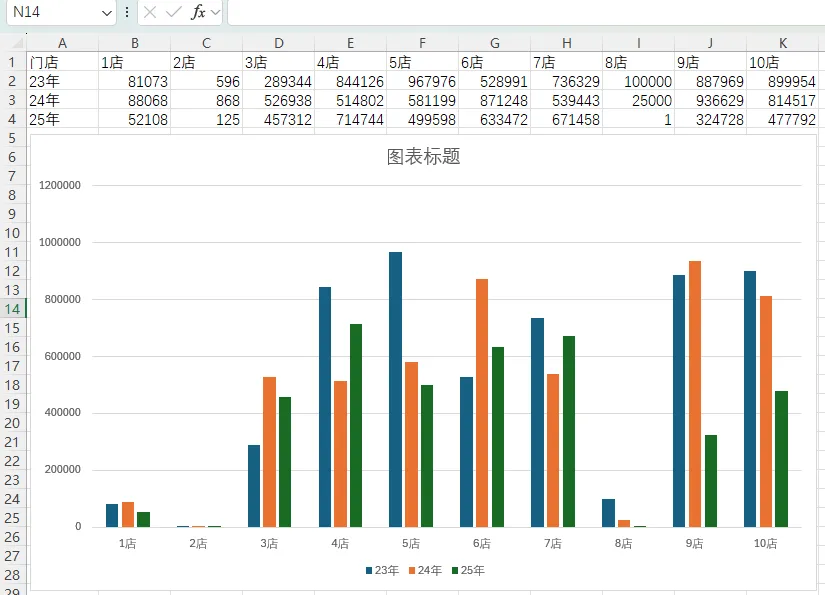Click the orange 24年 bar for 9店
The image size is (825, 595).
click(695, 394)
